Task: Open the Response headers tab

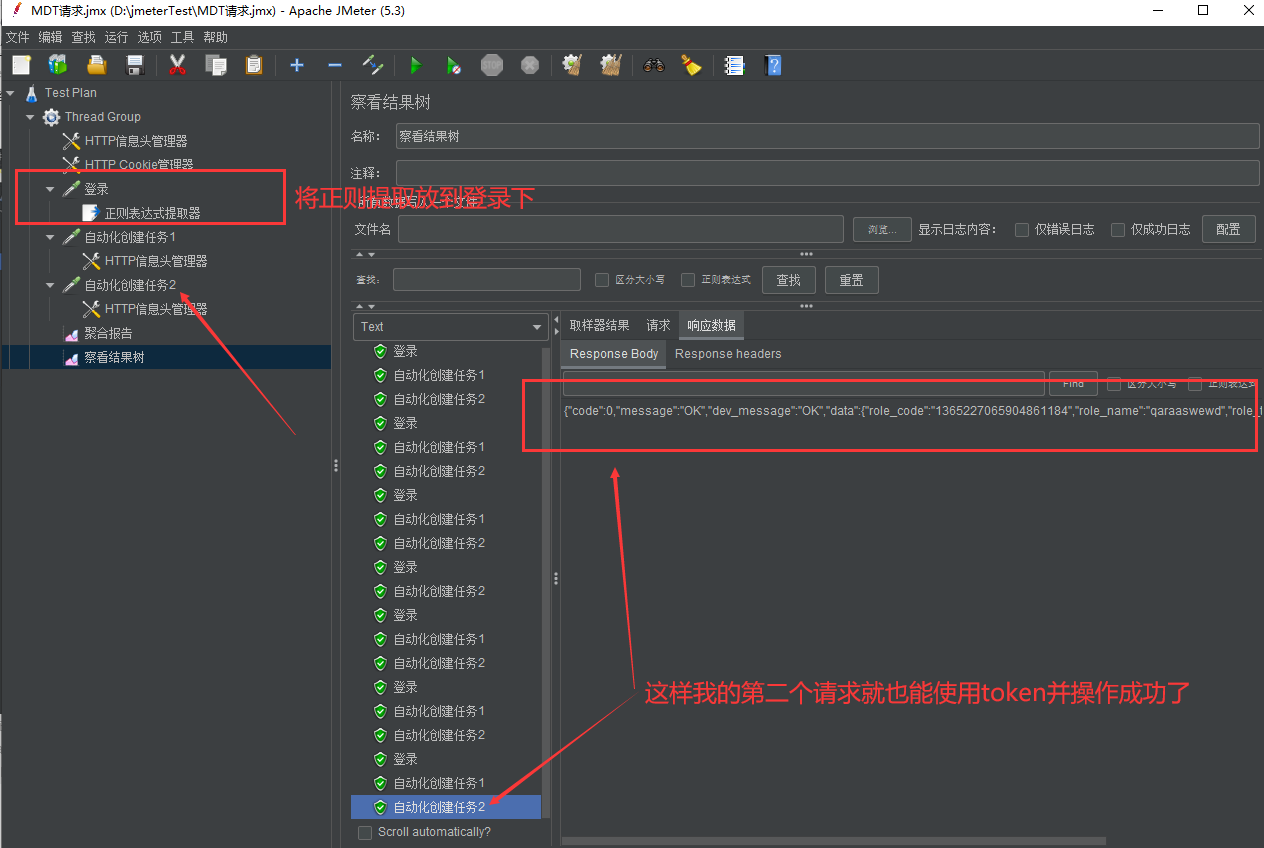Action: [x=728, y=354]
